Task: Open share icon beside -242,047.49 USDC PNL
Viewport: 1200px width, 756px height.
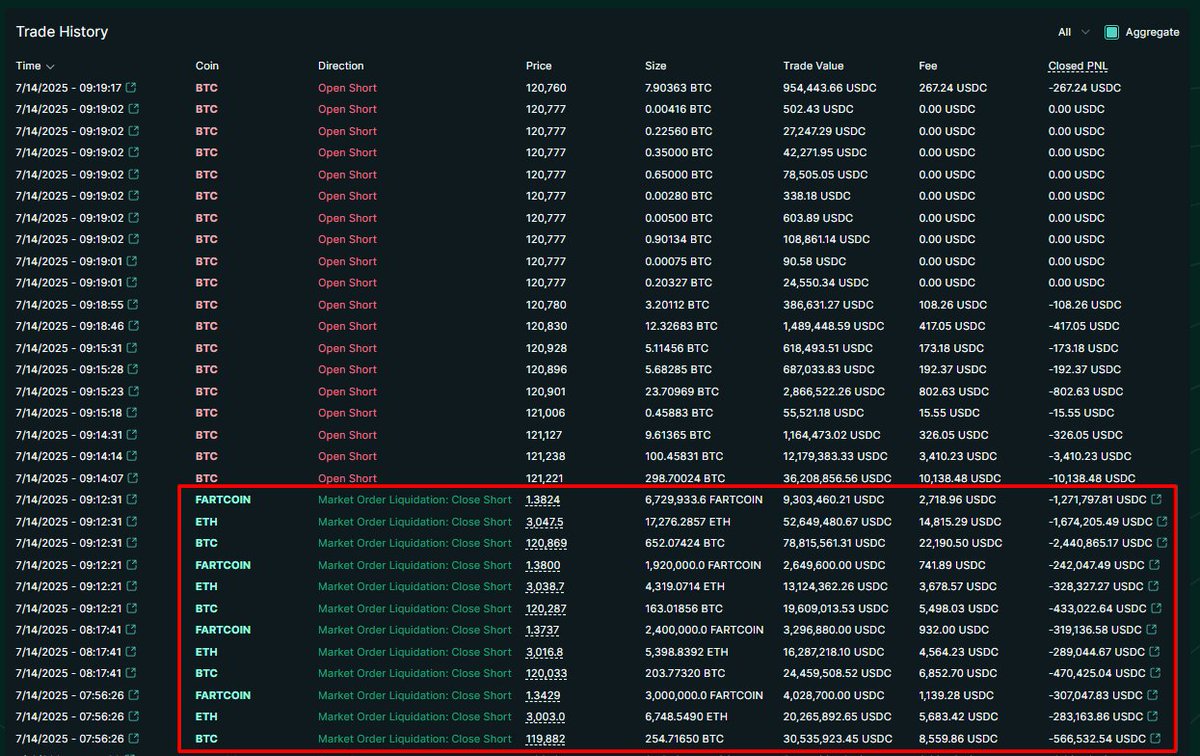Action: (1155, 565)
